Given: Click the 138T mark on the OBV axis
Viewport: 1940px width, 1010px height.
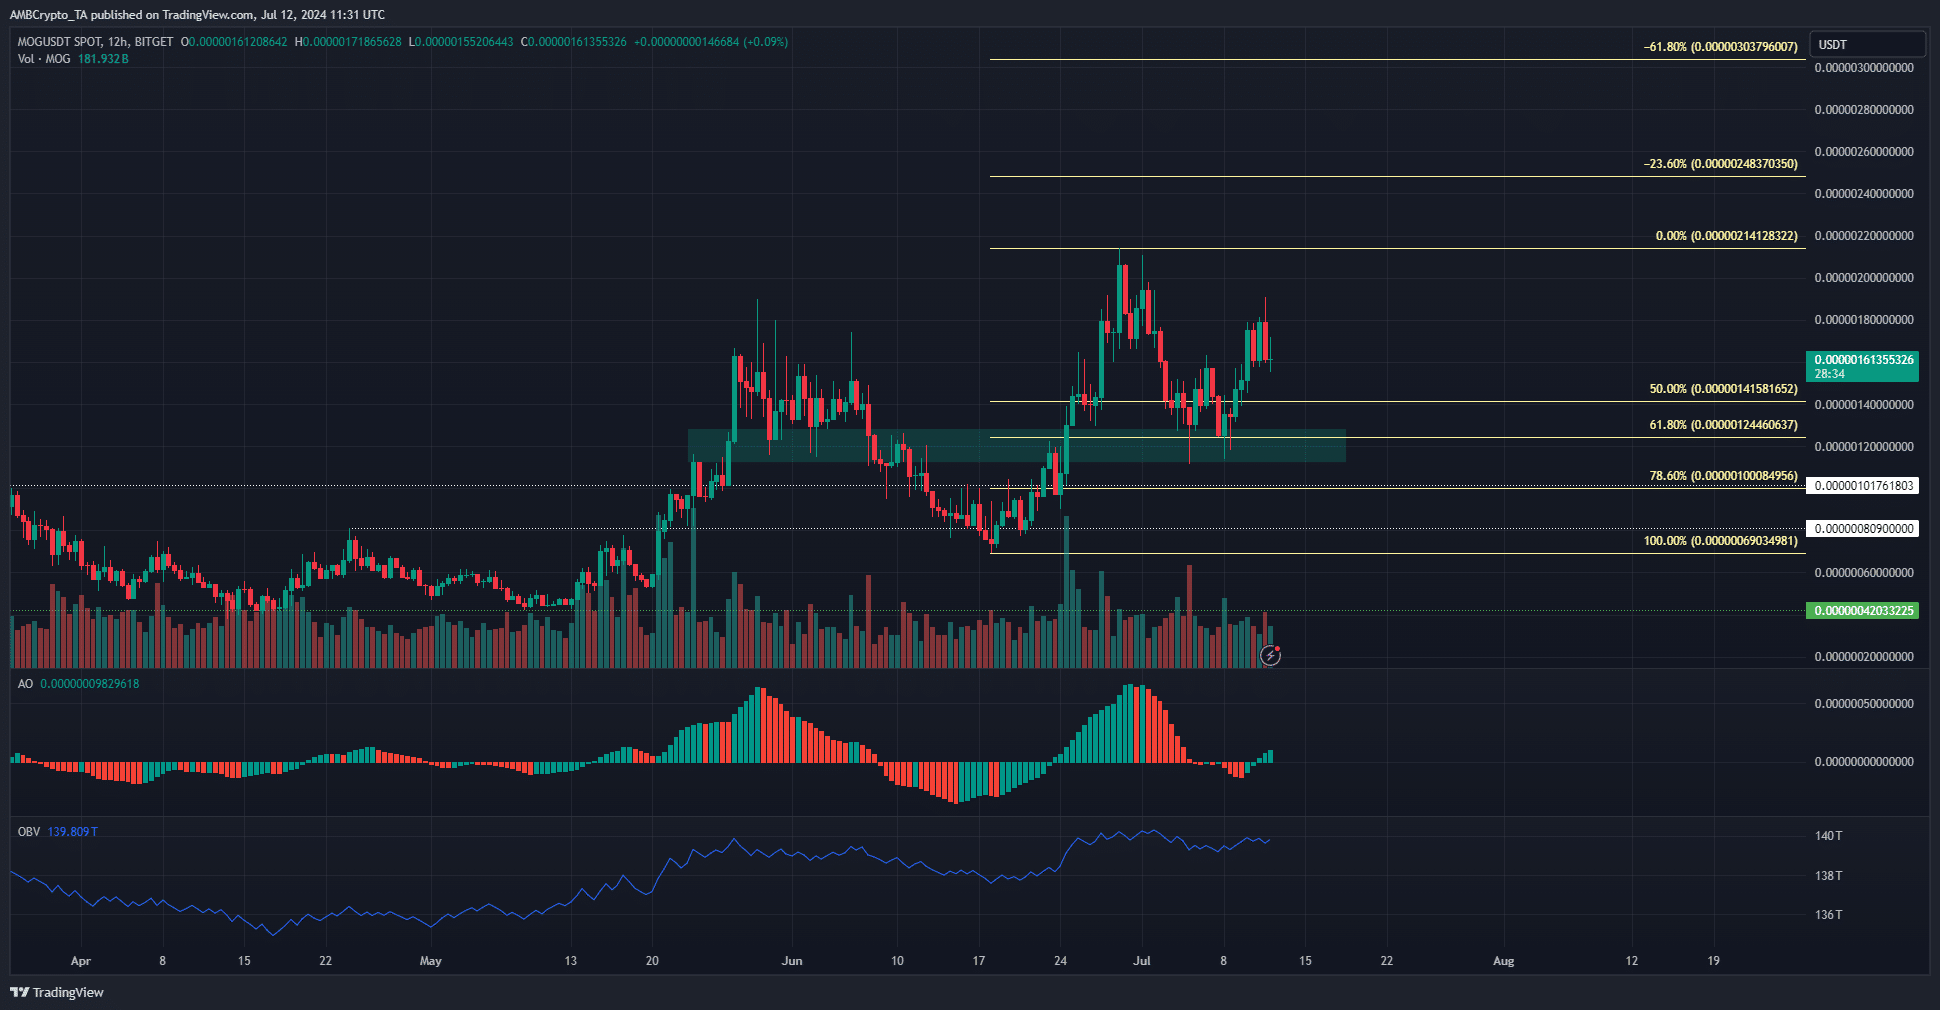Looking at the screenshot, I should (1828, 876).
